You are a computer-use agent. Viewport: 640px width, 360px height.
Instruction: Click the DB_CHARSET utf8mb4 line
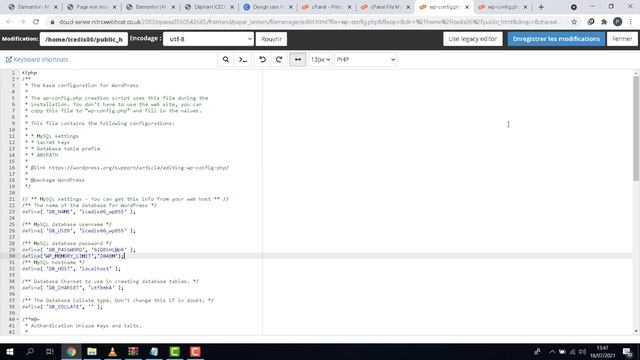pyautogui.click(x=73, y=288)
